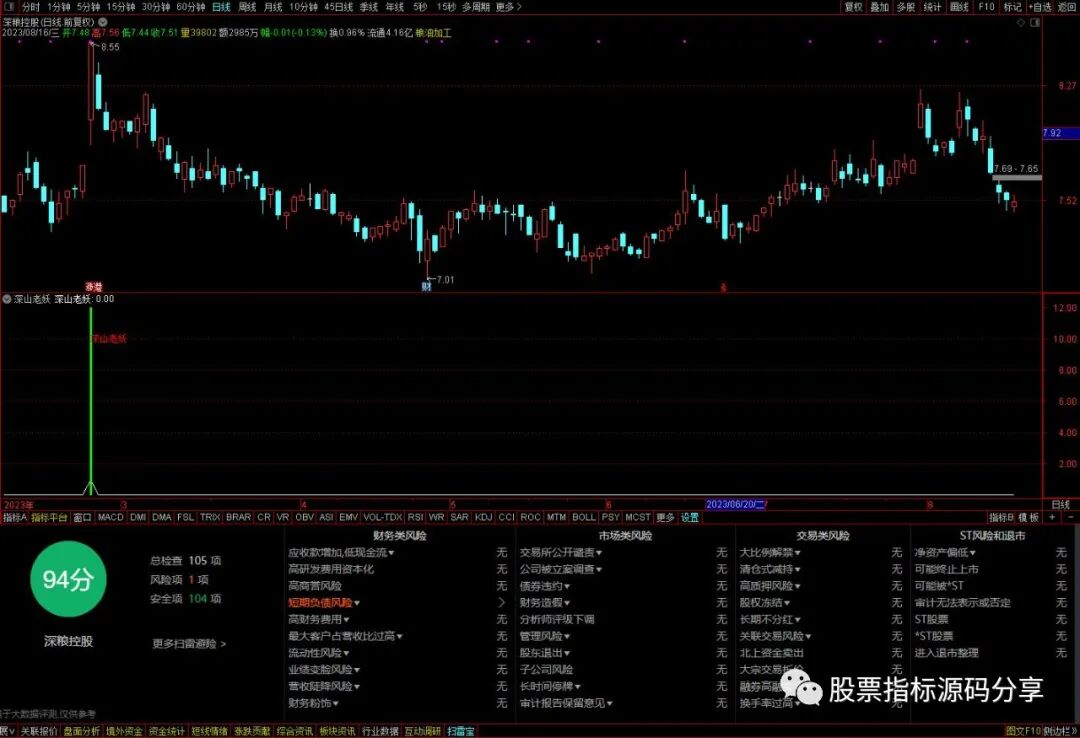Toggle the 模板 template option
The width and height of the screenshot is (1080, 738).
tap(1029, 517)
